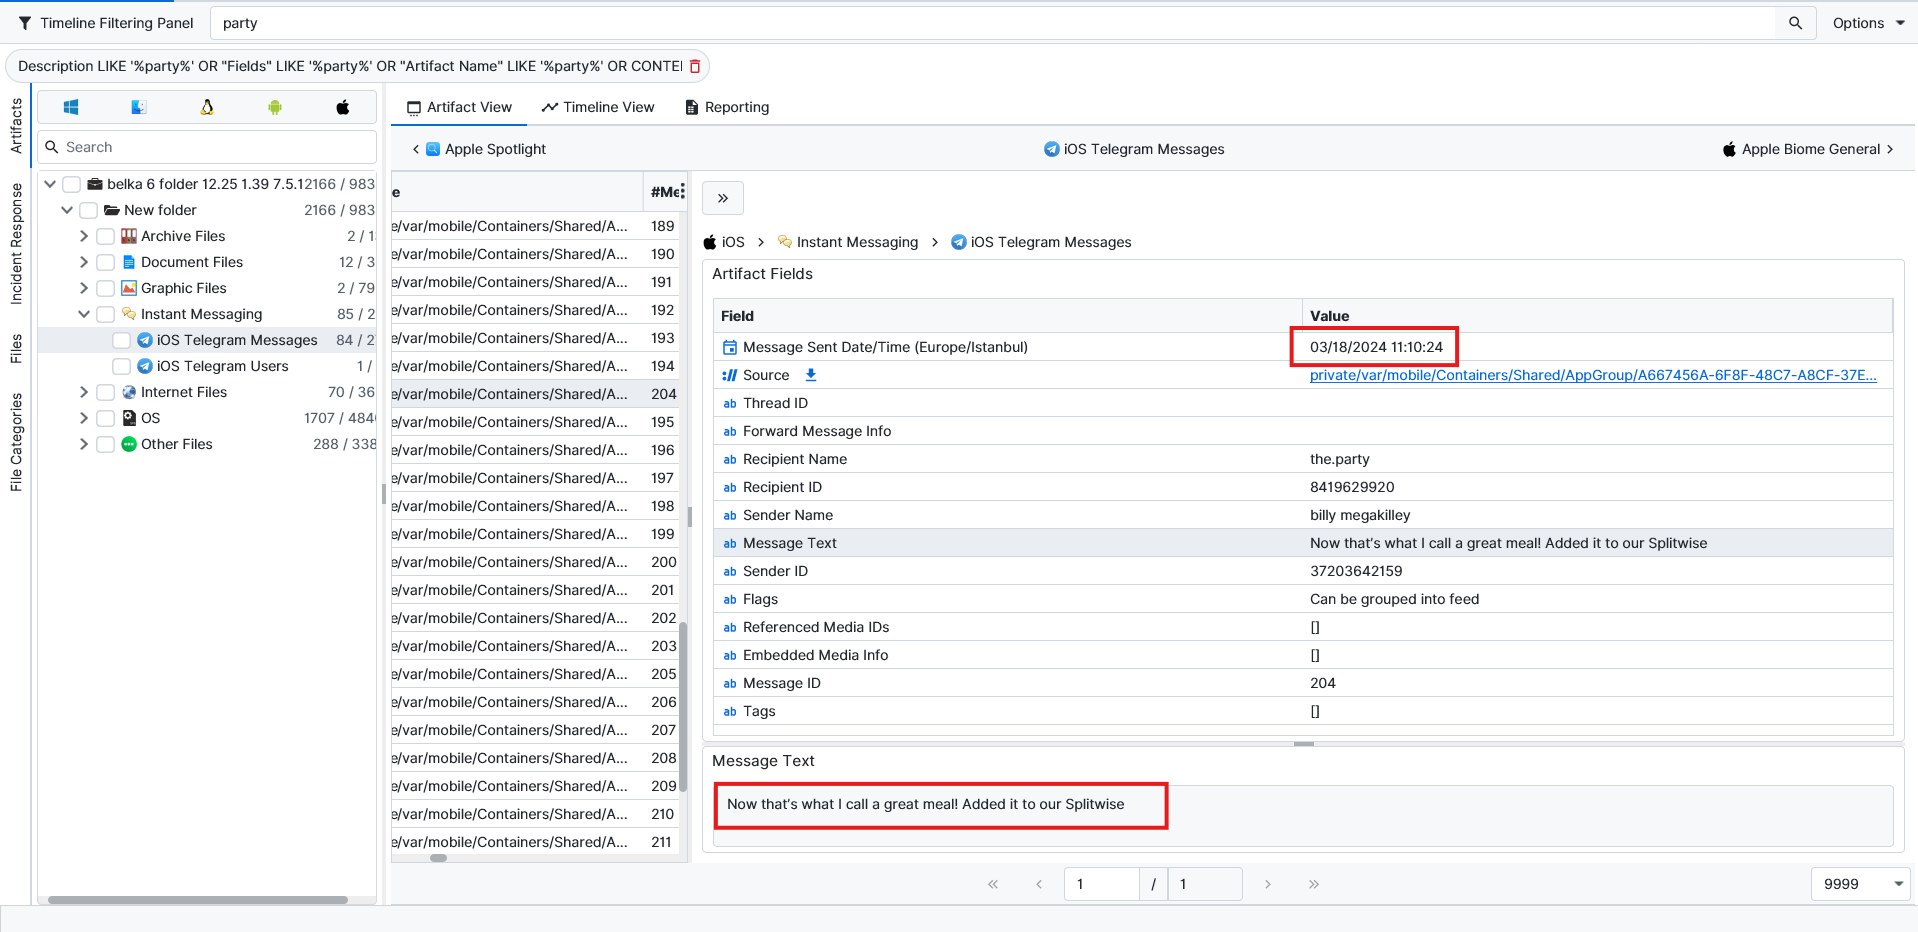Open the Reporting tab

(727, 107)
